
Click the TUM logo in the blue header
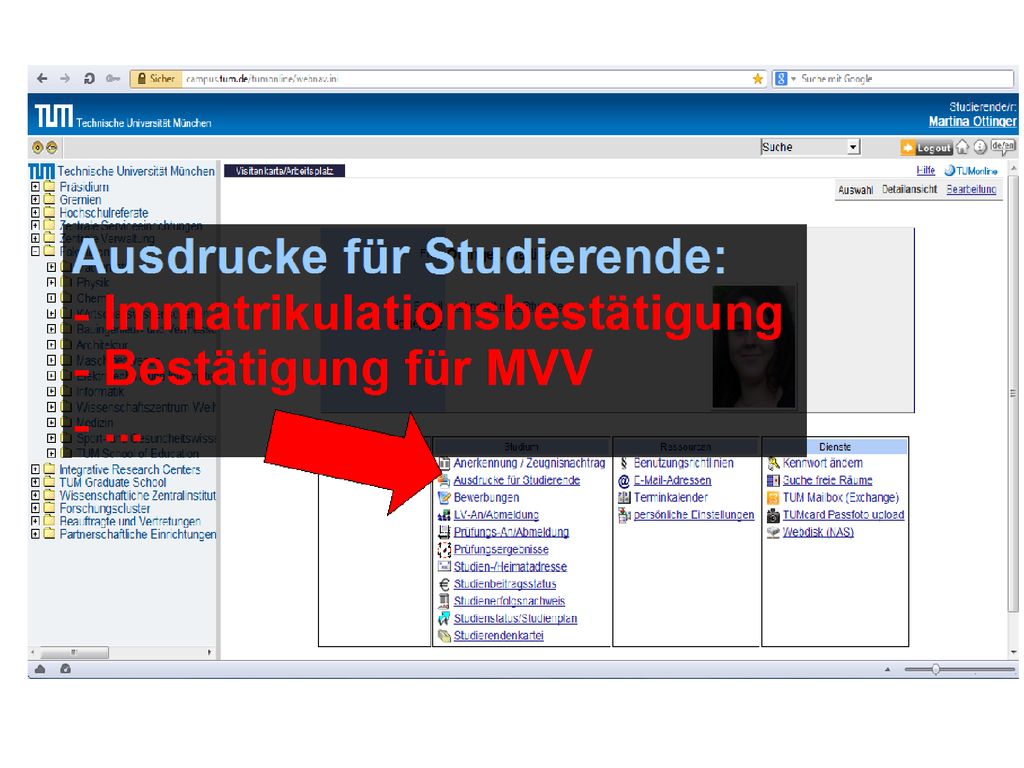point(54,116)
